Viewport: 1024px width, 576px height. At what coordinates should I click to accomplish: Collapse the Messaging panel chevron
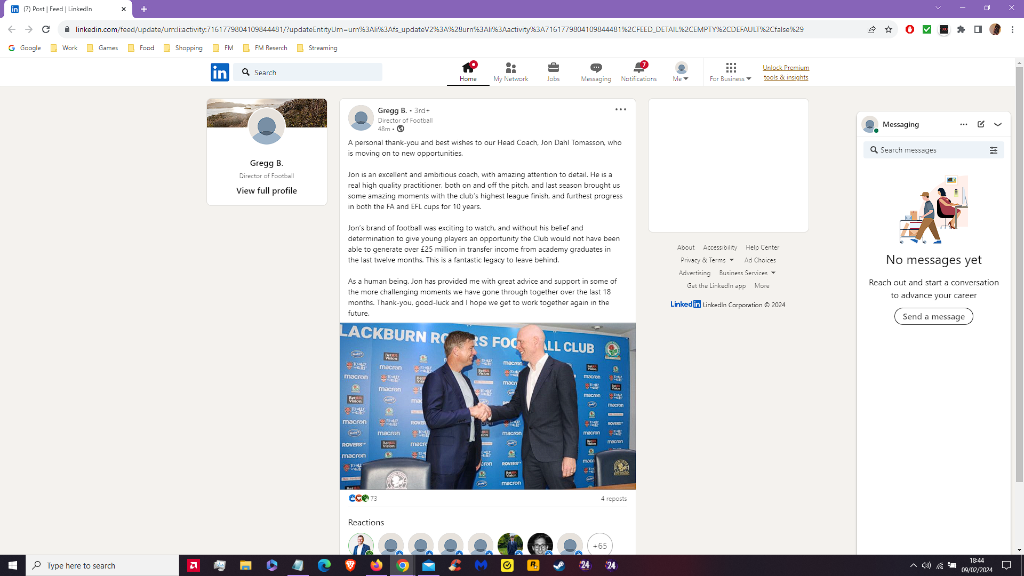[998, 124]
